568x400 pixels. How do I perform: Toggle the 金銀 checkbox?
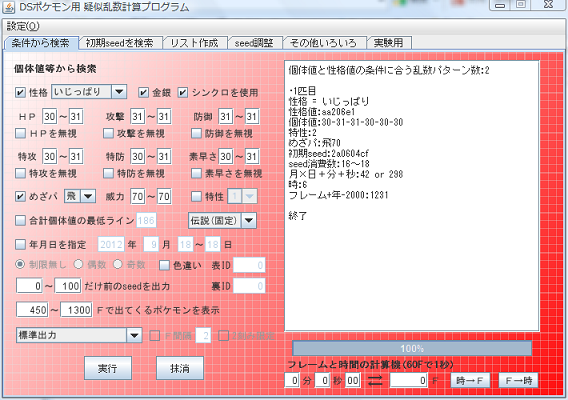[x=143, y=92]
